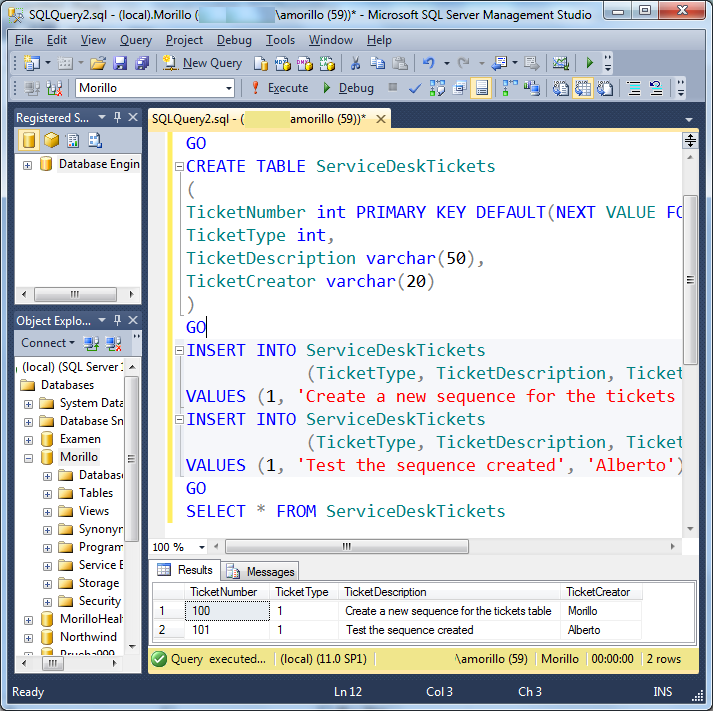Open a new Analysis Services XMLA query

point(327,63)
